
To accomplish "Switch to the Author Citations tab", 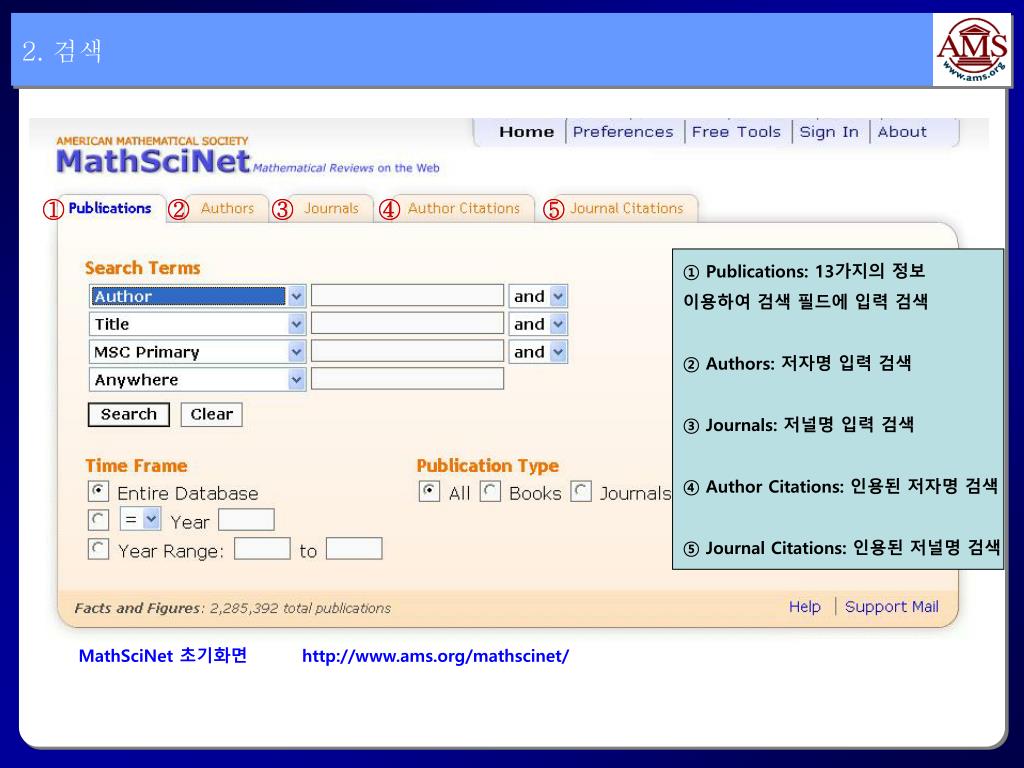I will pyautogui.click(x=464, y=208).
